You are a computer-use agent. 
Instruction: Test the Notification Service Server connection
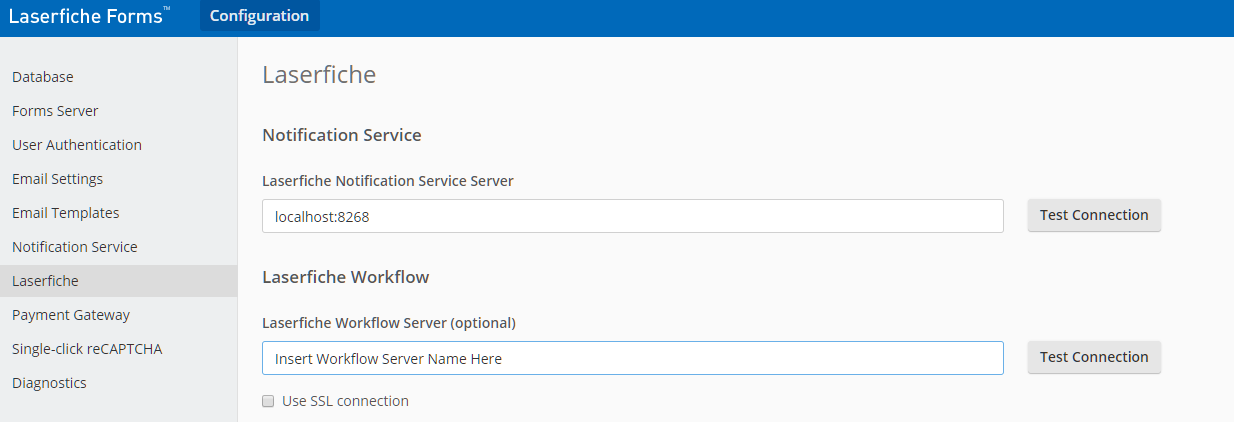pos(1094,215)
